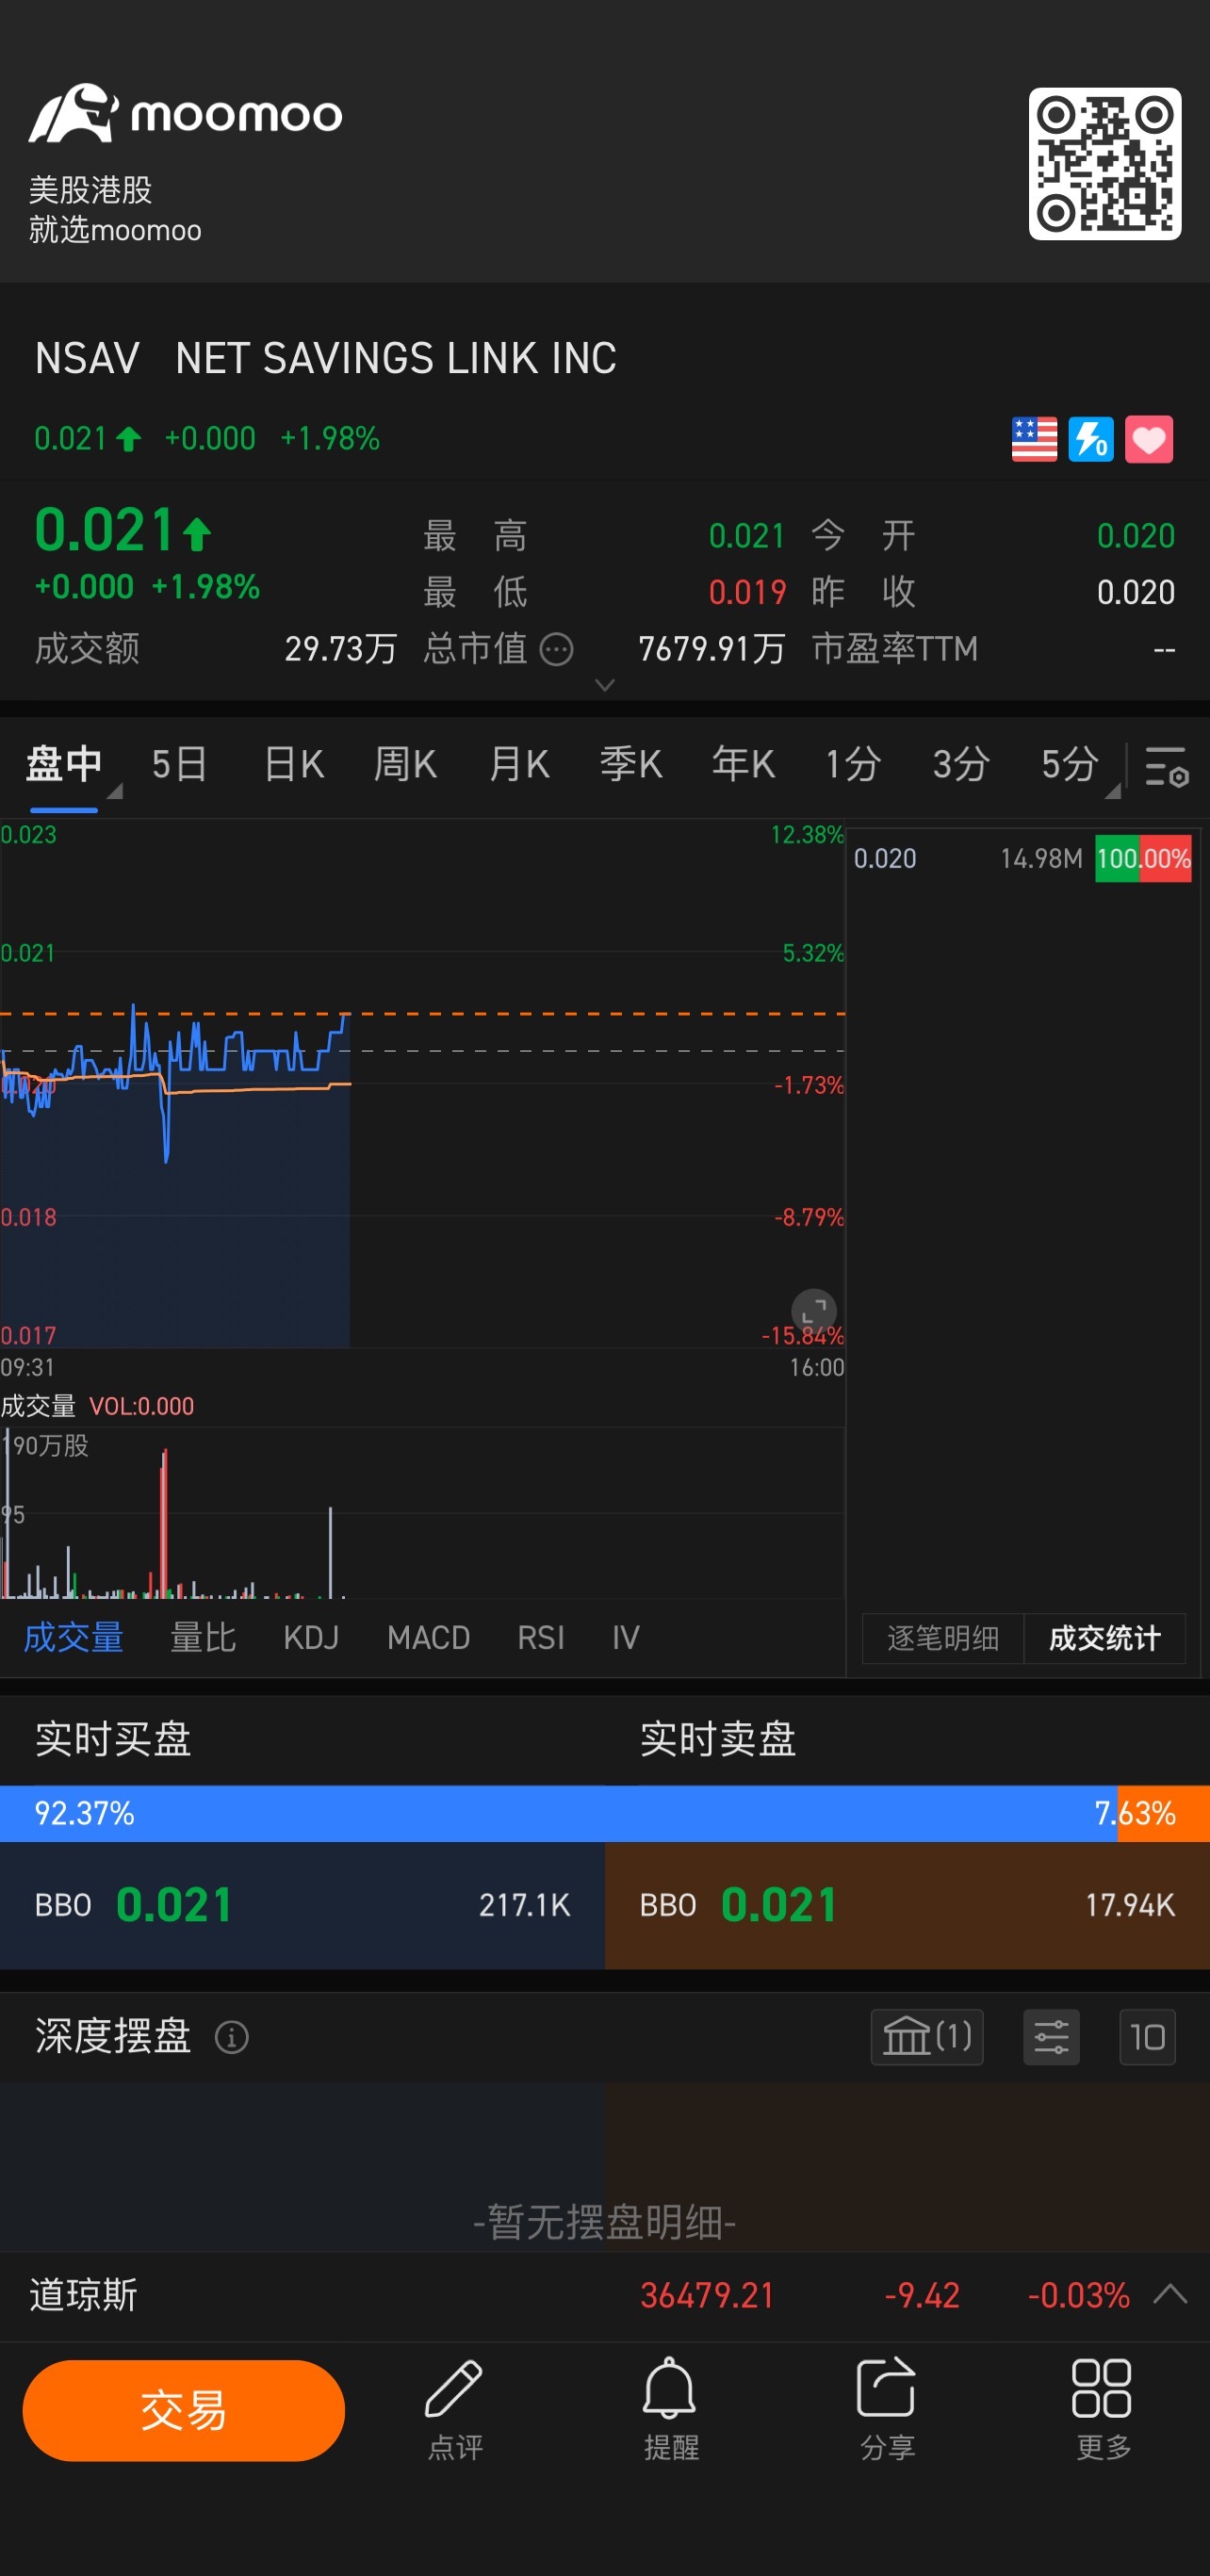Tap the volume bar chart
Image resolution: width=1210 pixels, height=2576 pixels.
pyautogui.click(x=422, y=1513)
